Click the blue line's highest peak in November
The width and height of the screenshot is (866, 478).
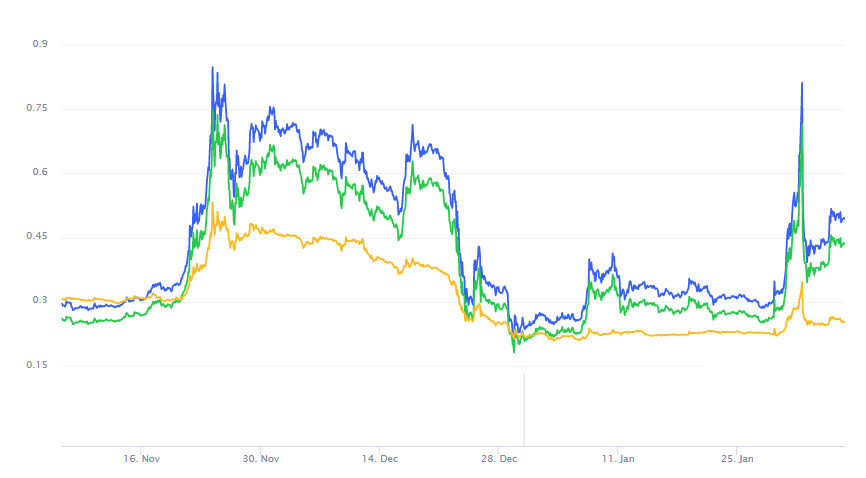click(212, 68)
